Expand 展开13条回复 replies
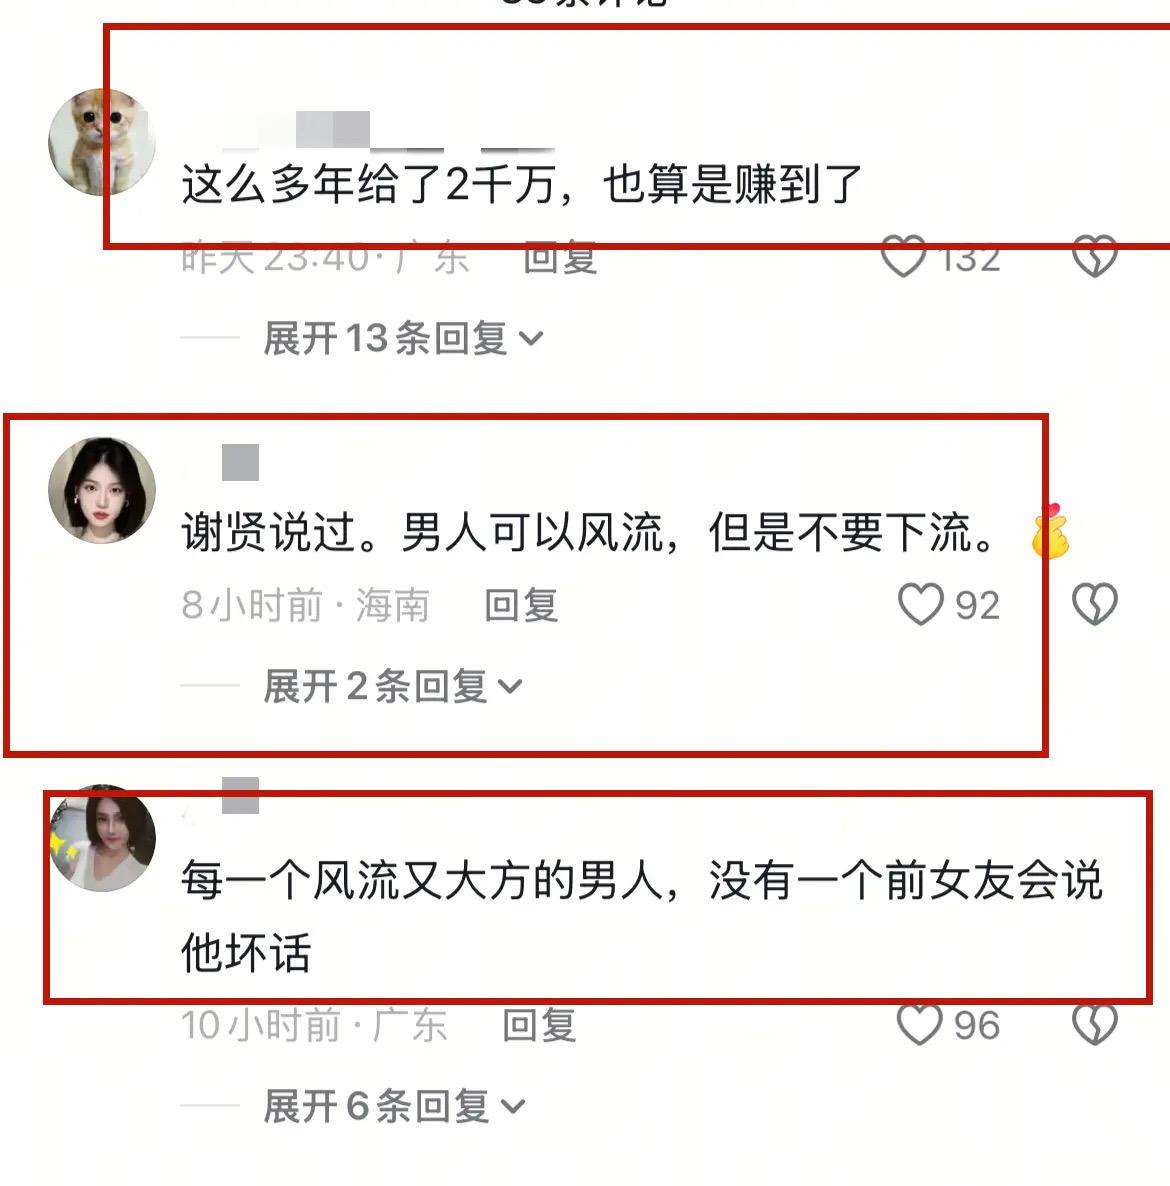1170x1186 pixels. point(403,338)
